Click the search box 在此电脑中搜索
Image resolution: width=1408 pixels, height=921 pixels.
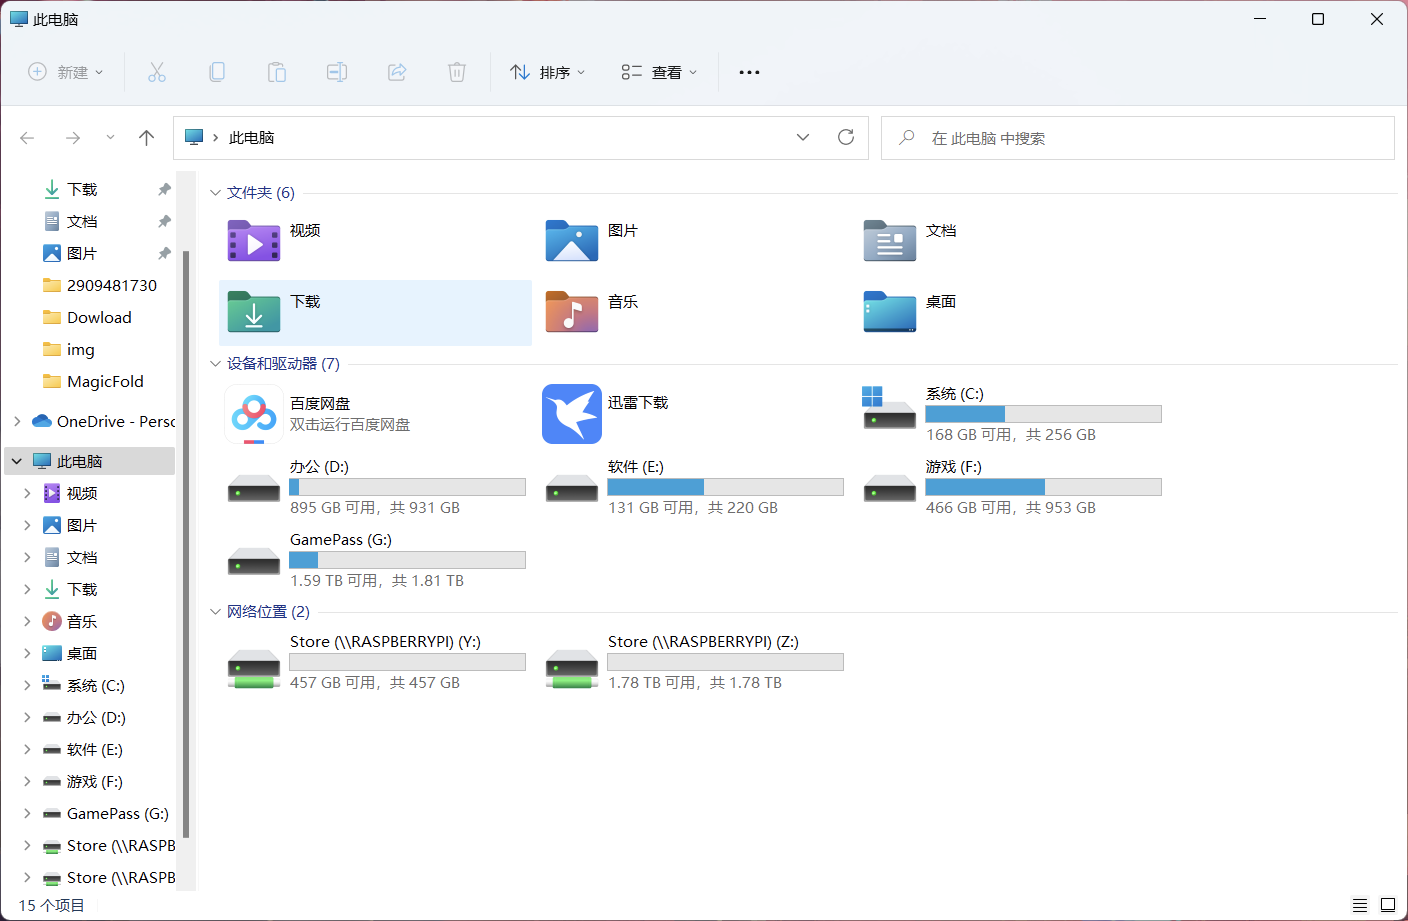1138,138
